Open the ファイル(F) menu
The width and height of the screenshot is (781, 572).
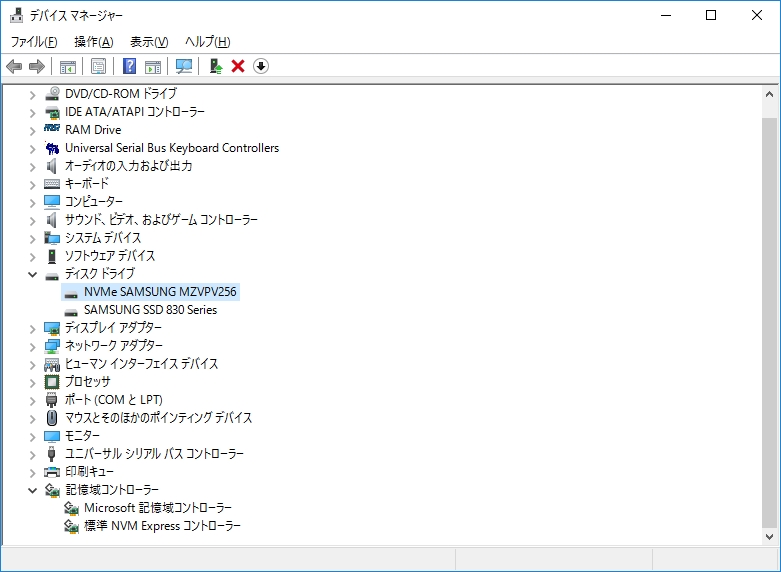click(33, 41)
